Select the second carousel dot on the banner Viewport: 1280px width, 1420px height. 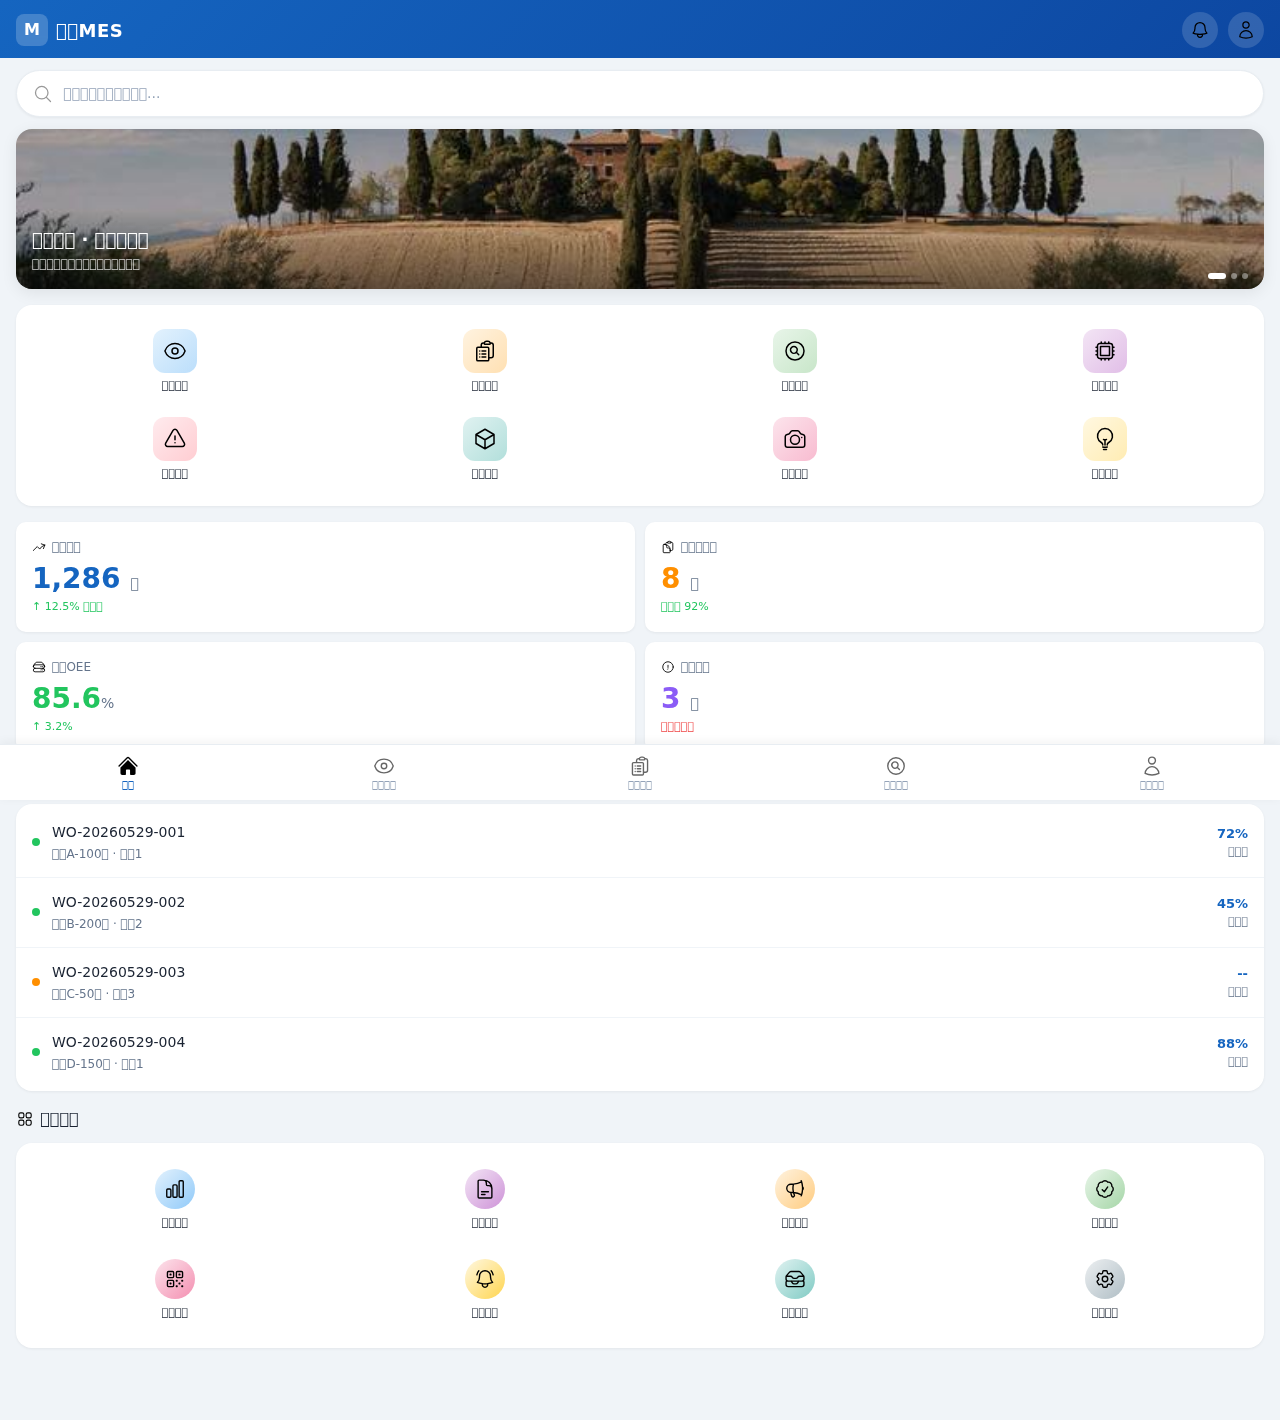(x=1234, y=276)
